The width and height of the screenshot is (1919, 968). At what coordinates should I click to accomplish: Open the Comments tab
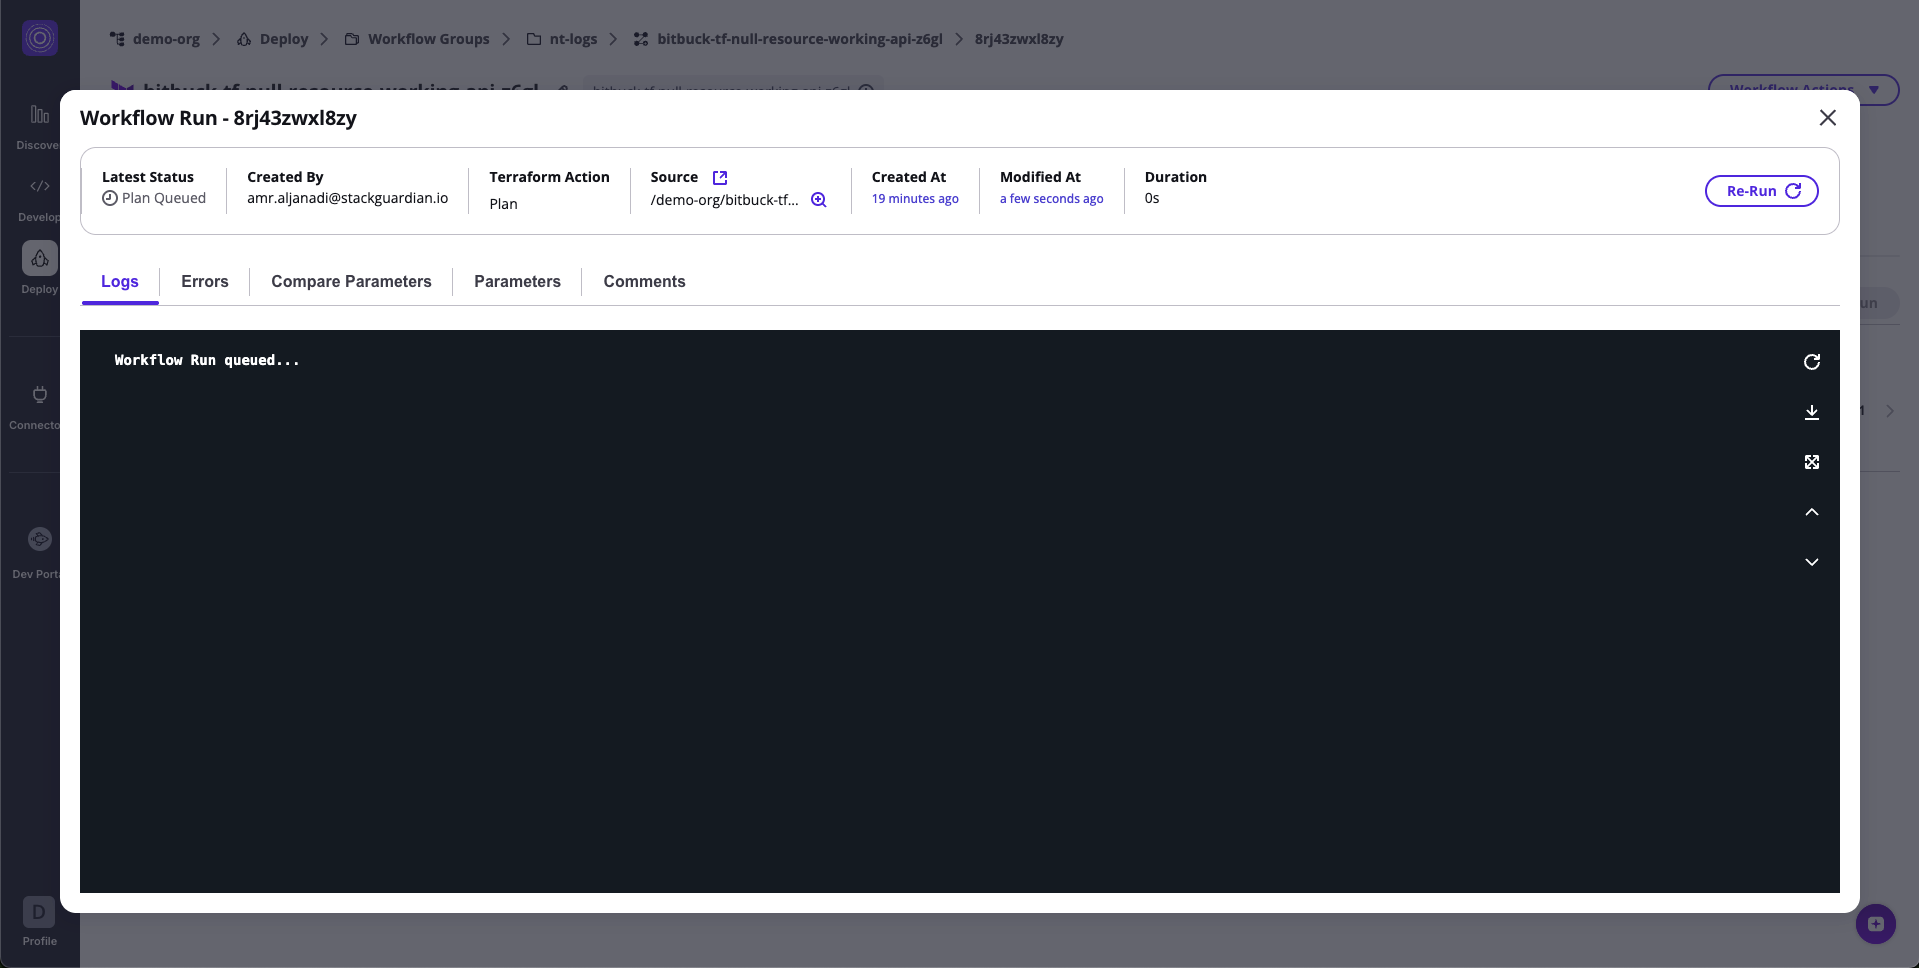(x=643, y=281)
